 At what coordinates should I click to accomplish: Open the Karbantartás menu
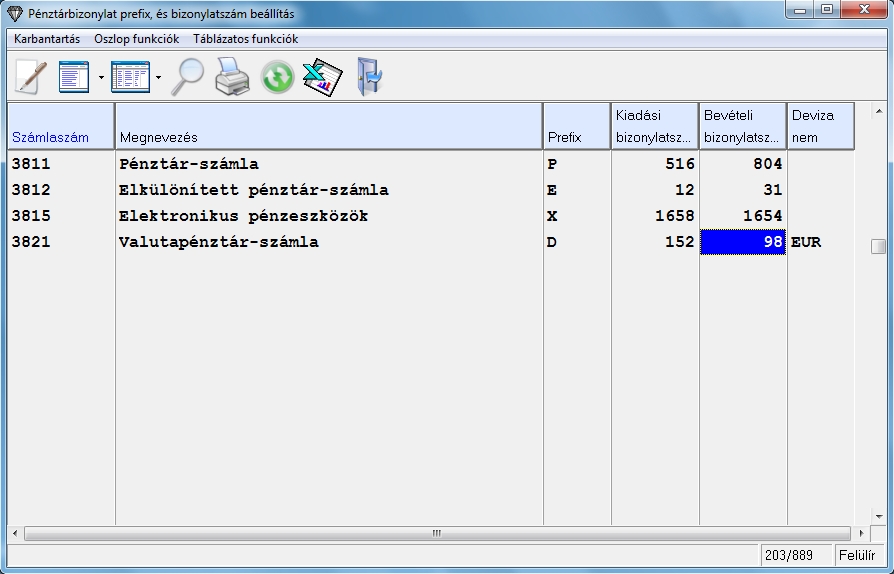47,39
